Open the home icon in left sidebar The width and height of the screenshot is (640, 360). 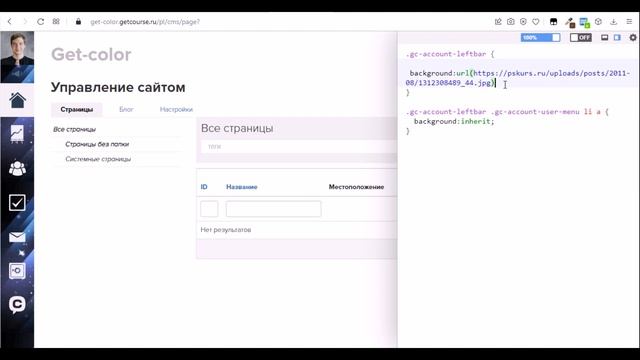[x=17, y=100]
